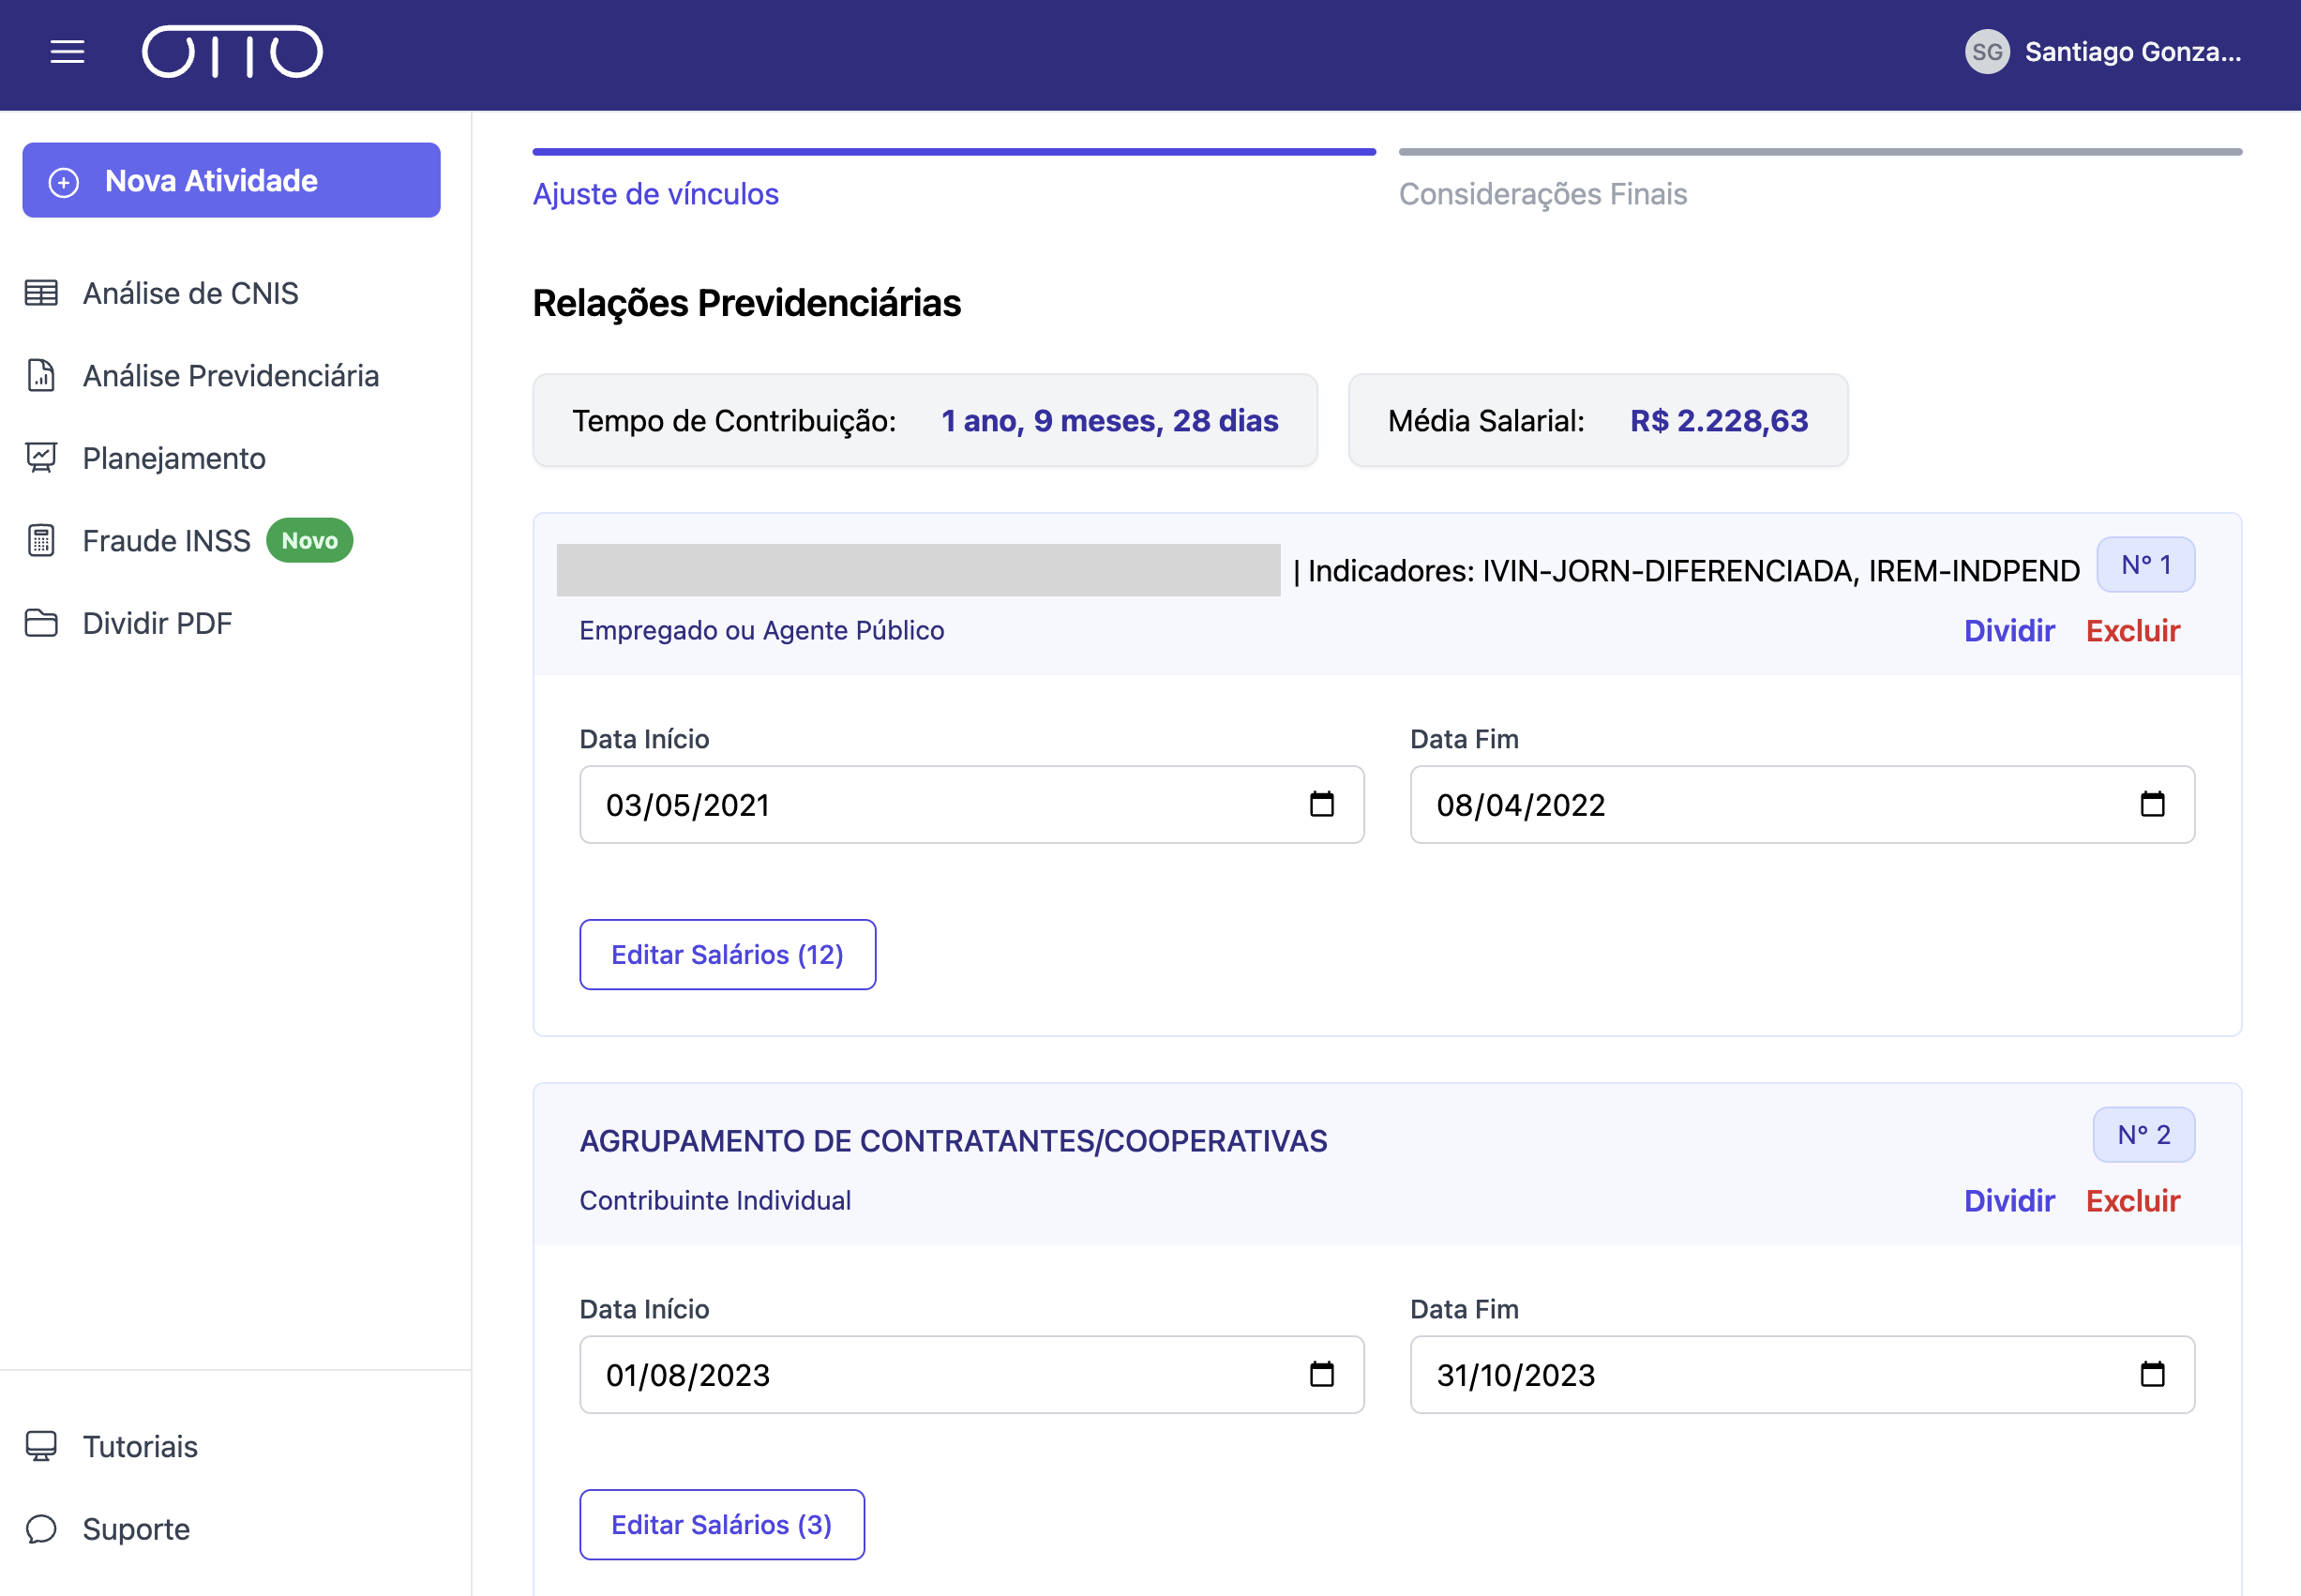Click the Tempo de Contribuição value
Viewport: 2301px width, 1596px height.
(x=1109, y=420)
